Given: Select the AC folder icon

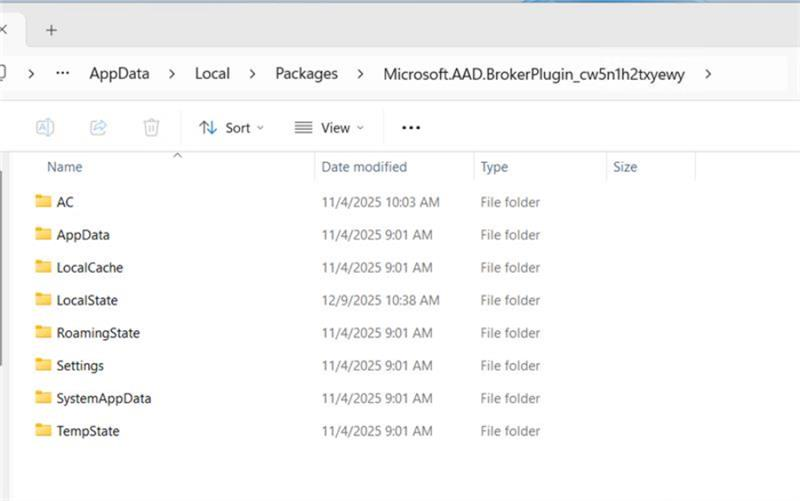Looking at the screenshot, I should coord(43,201).
